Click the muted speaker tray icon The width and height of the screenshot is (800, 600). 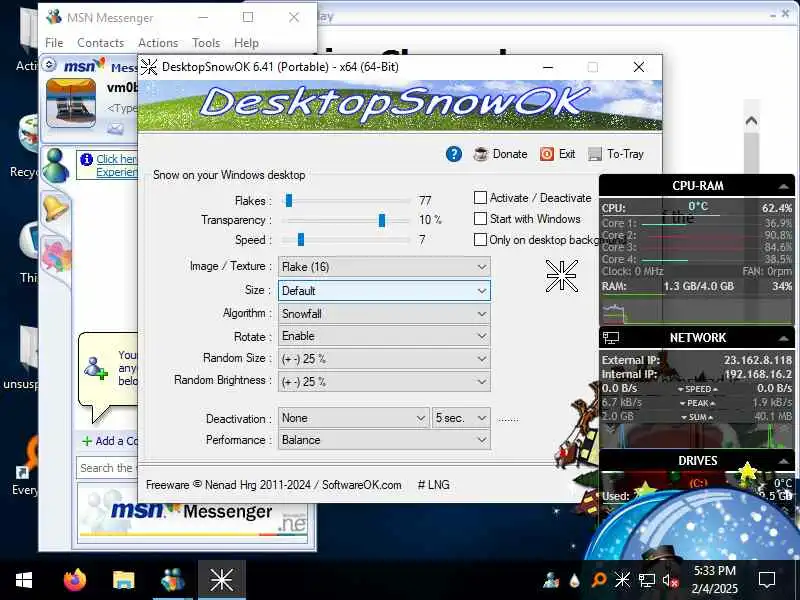(x=670, y=580)
